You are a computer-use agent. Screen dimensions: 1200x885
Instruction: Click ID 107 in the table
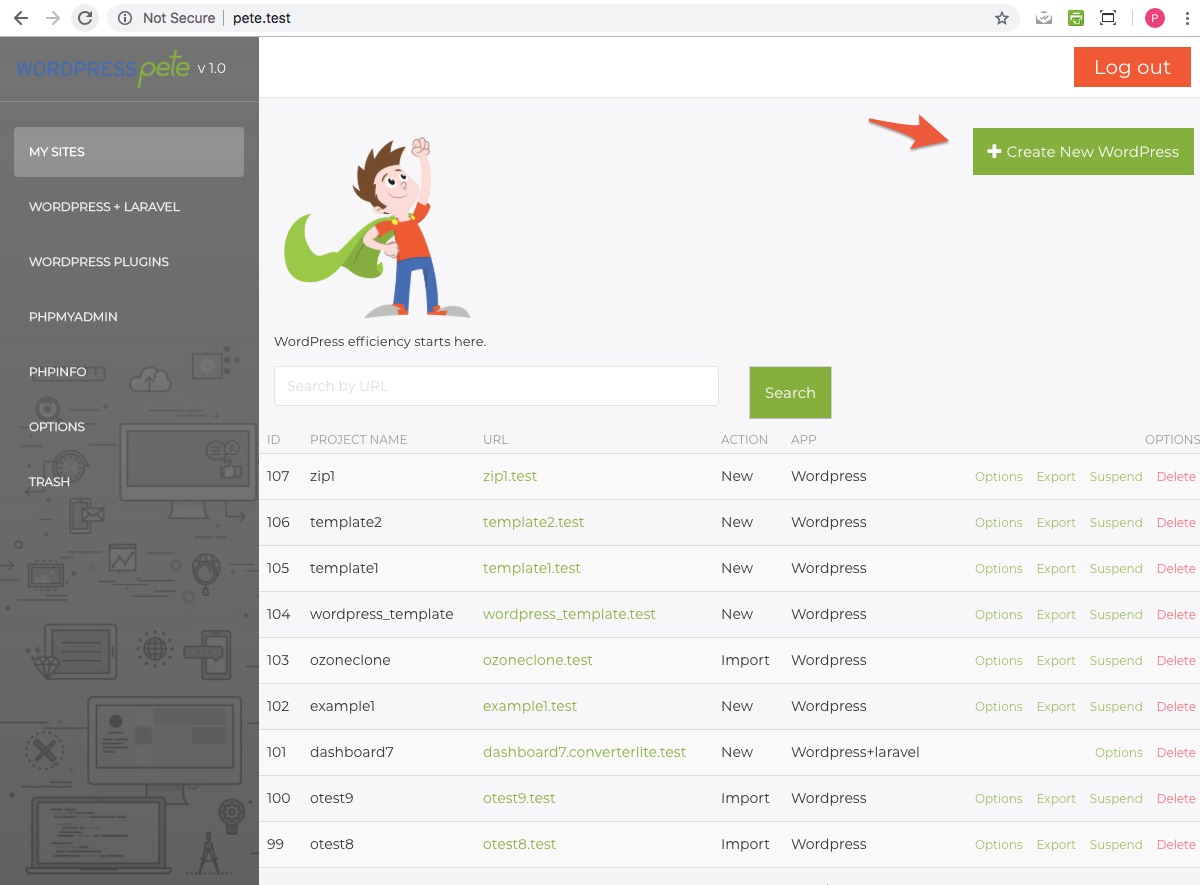coord(278,476)
